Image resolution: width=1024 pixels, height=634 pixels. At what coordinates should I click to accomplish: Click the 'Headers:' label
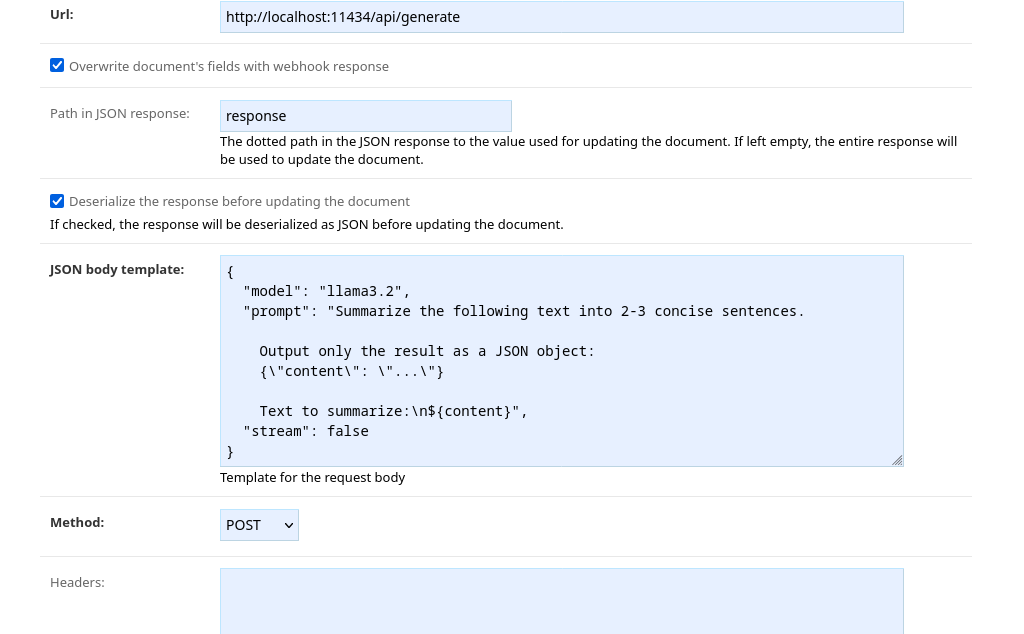click(77, 582)
